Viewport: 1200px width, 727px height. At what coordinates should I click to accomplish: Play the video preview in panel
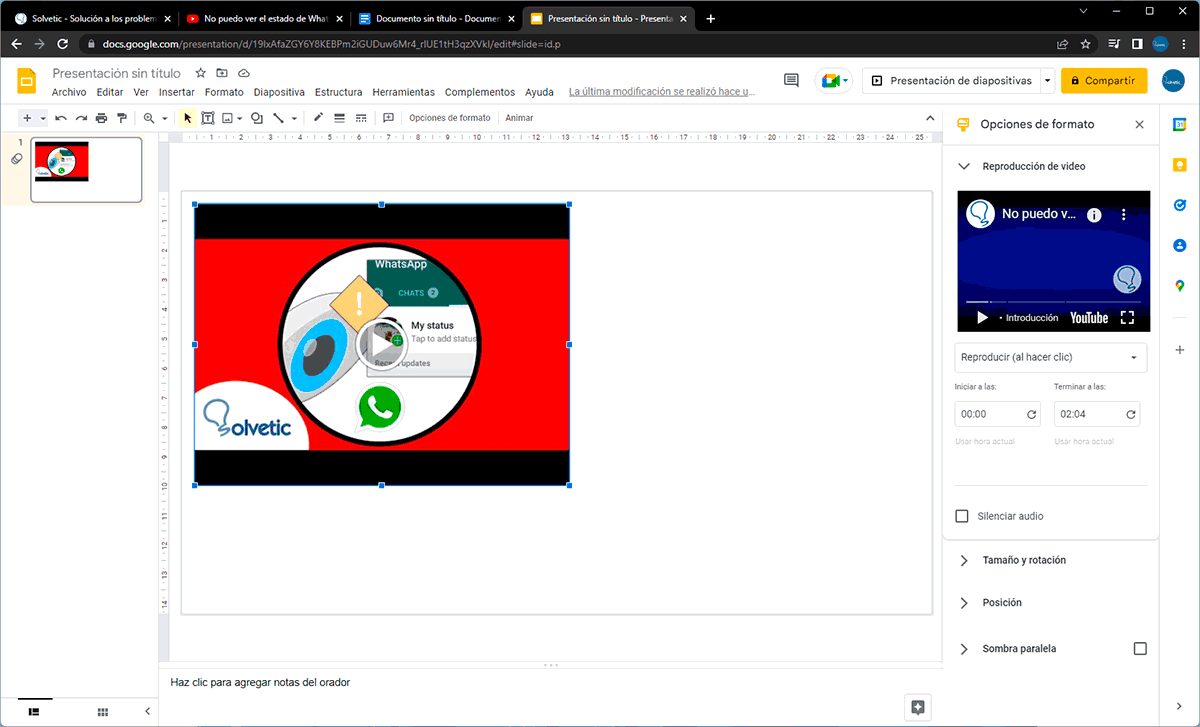[x=982, y=318]
